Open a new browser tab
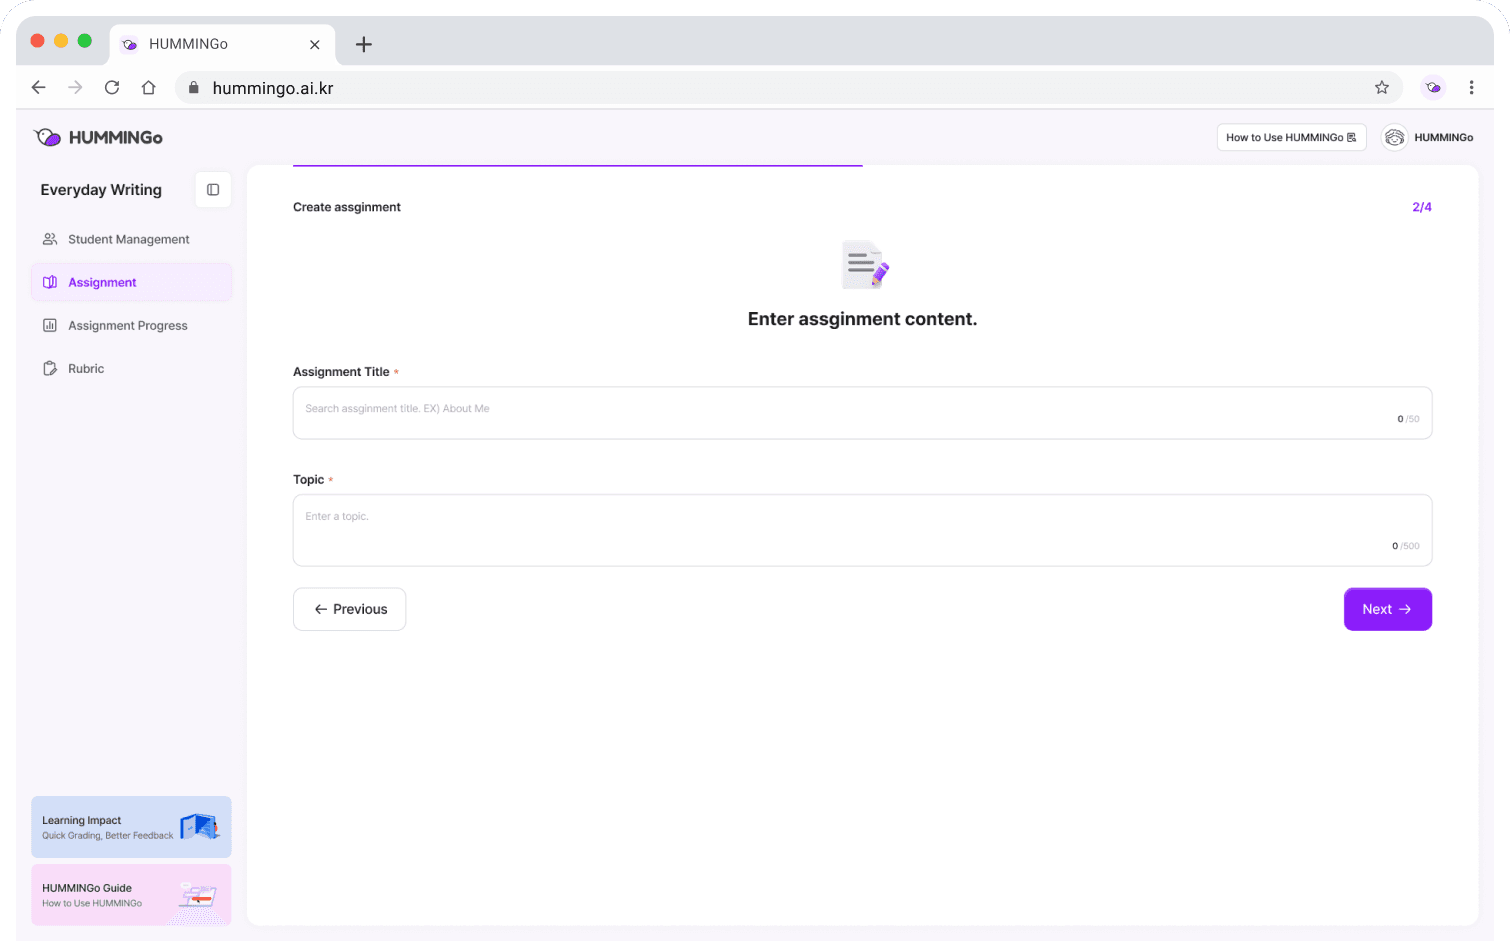Viewport: 1510px width, 941px height. click(364, 44)
